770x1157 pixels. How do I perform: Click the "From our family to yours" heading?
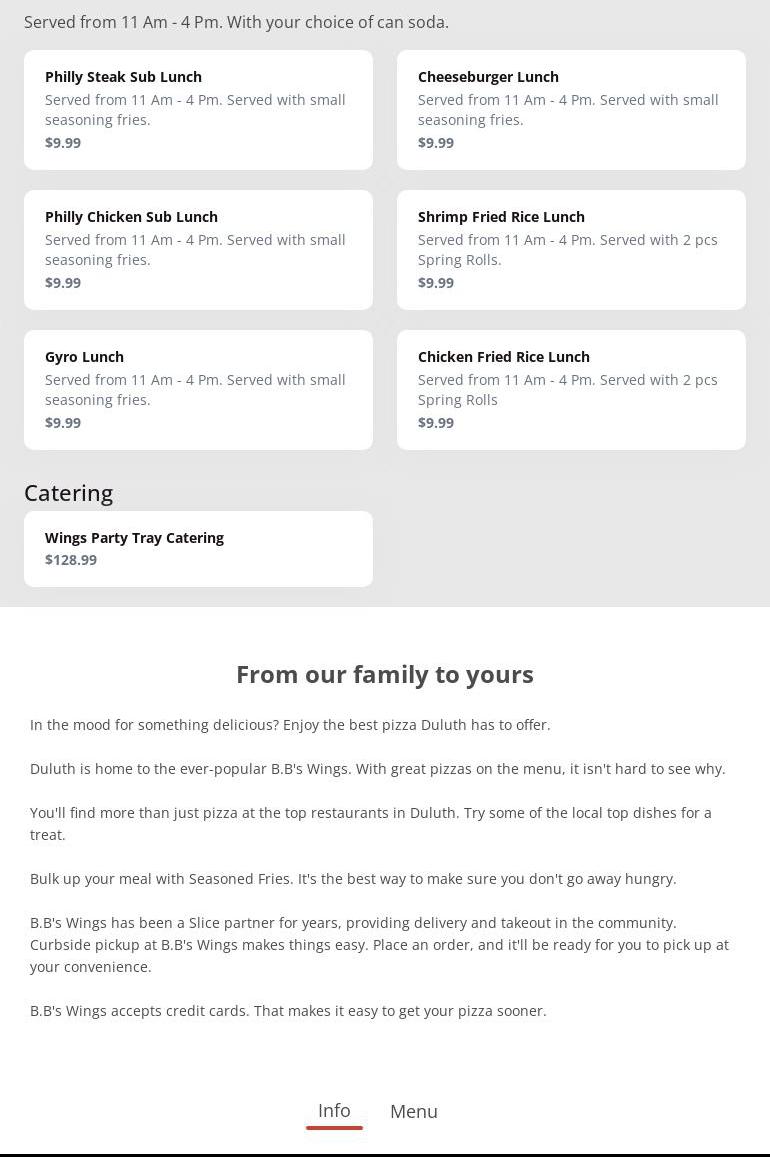click(385, 675)
